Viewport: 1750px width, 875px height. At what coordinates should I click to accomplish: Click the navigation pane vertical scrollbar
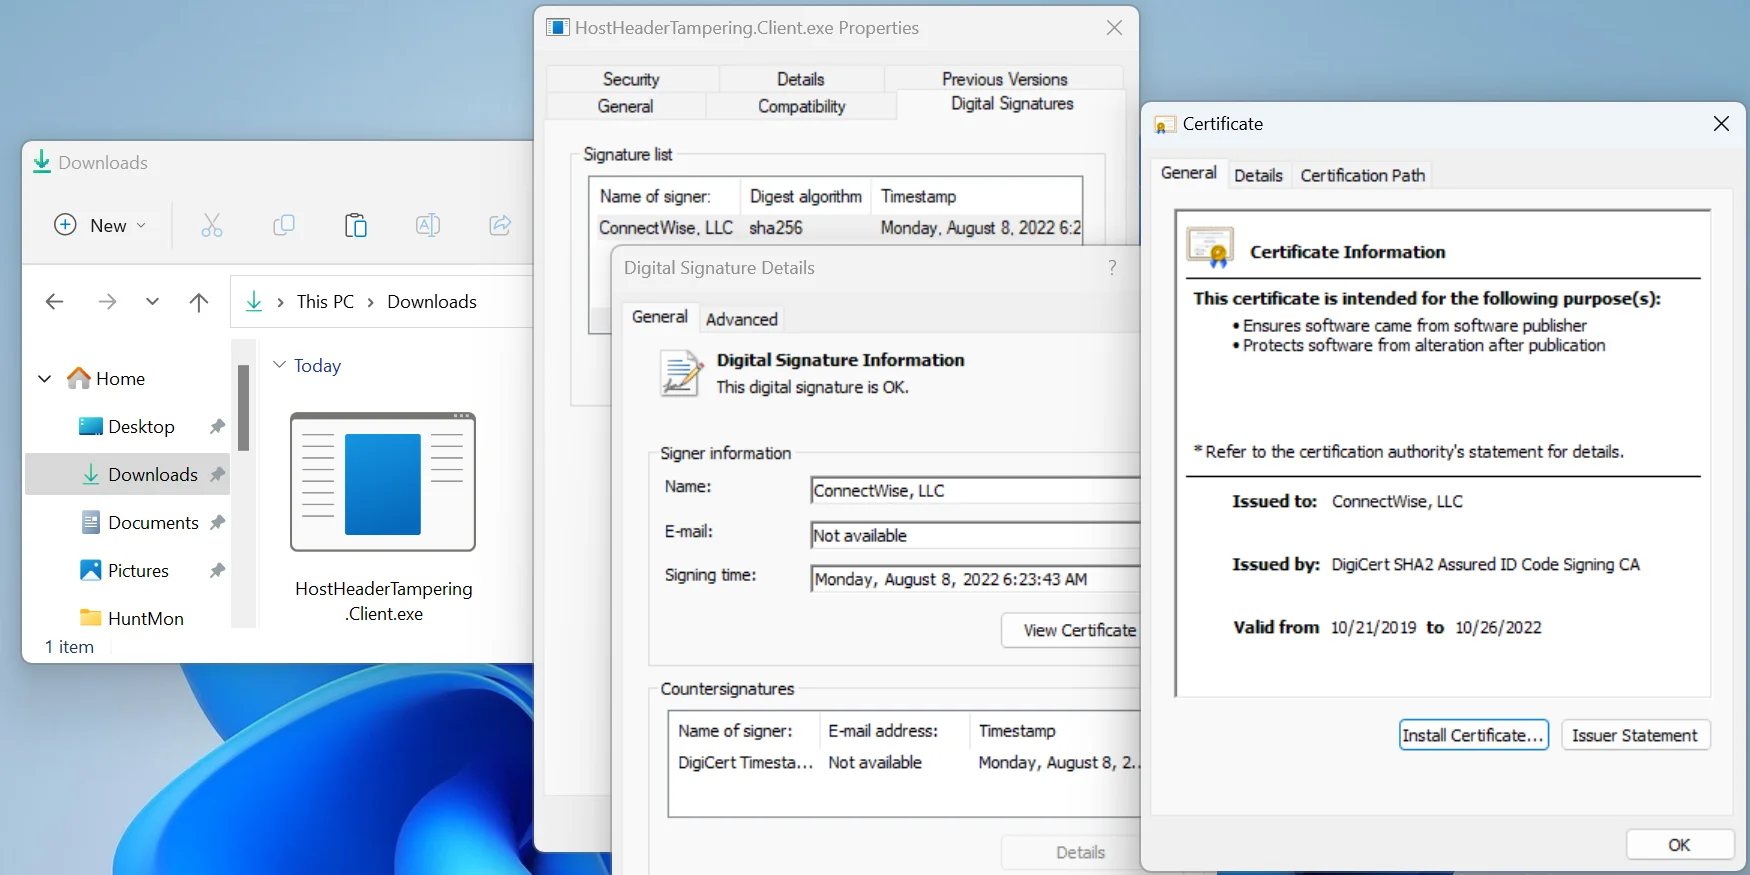click(243, 409)
